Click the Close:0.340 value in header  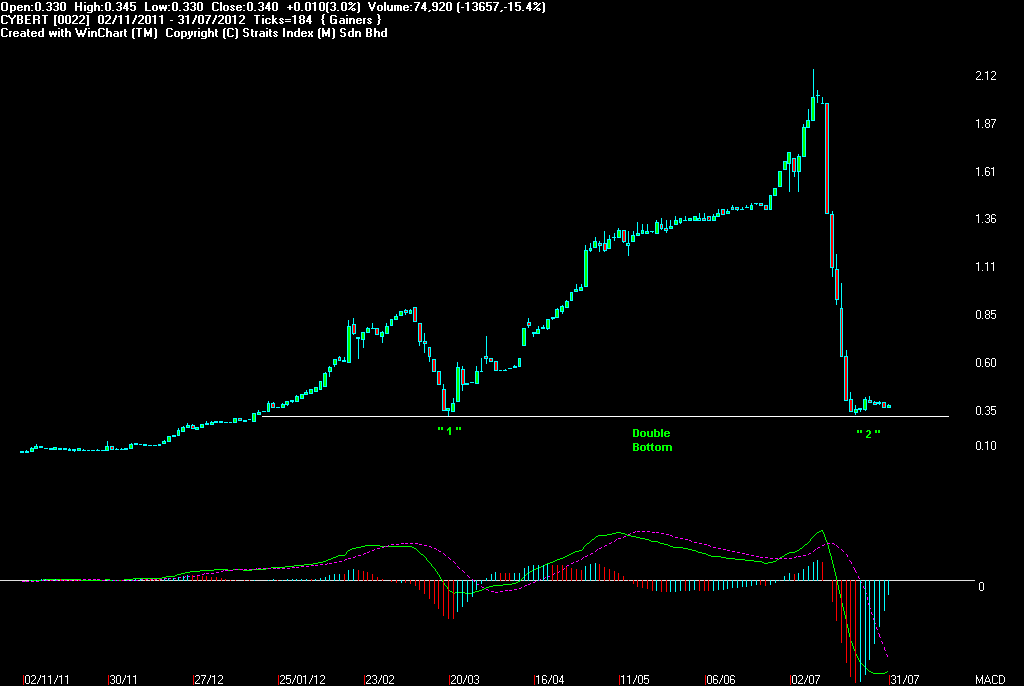244,7
